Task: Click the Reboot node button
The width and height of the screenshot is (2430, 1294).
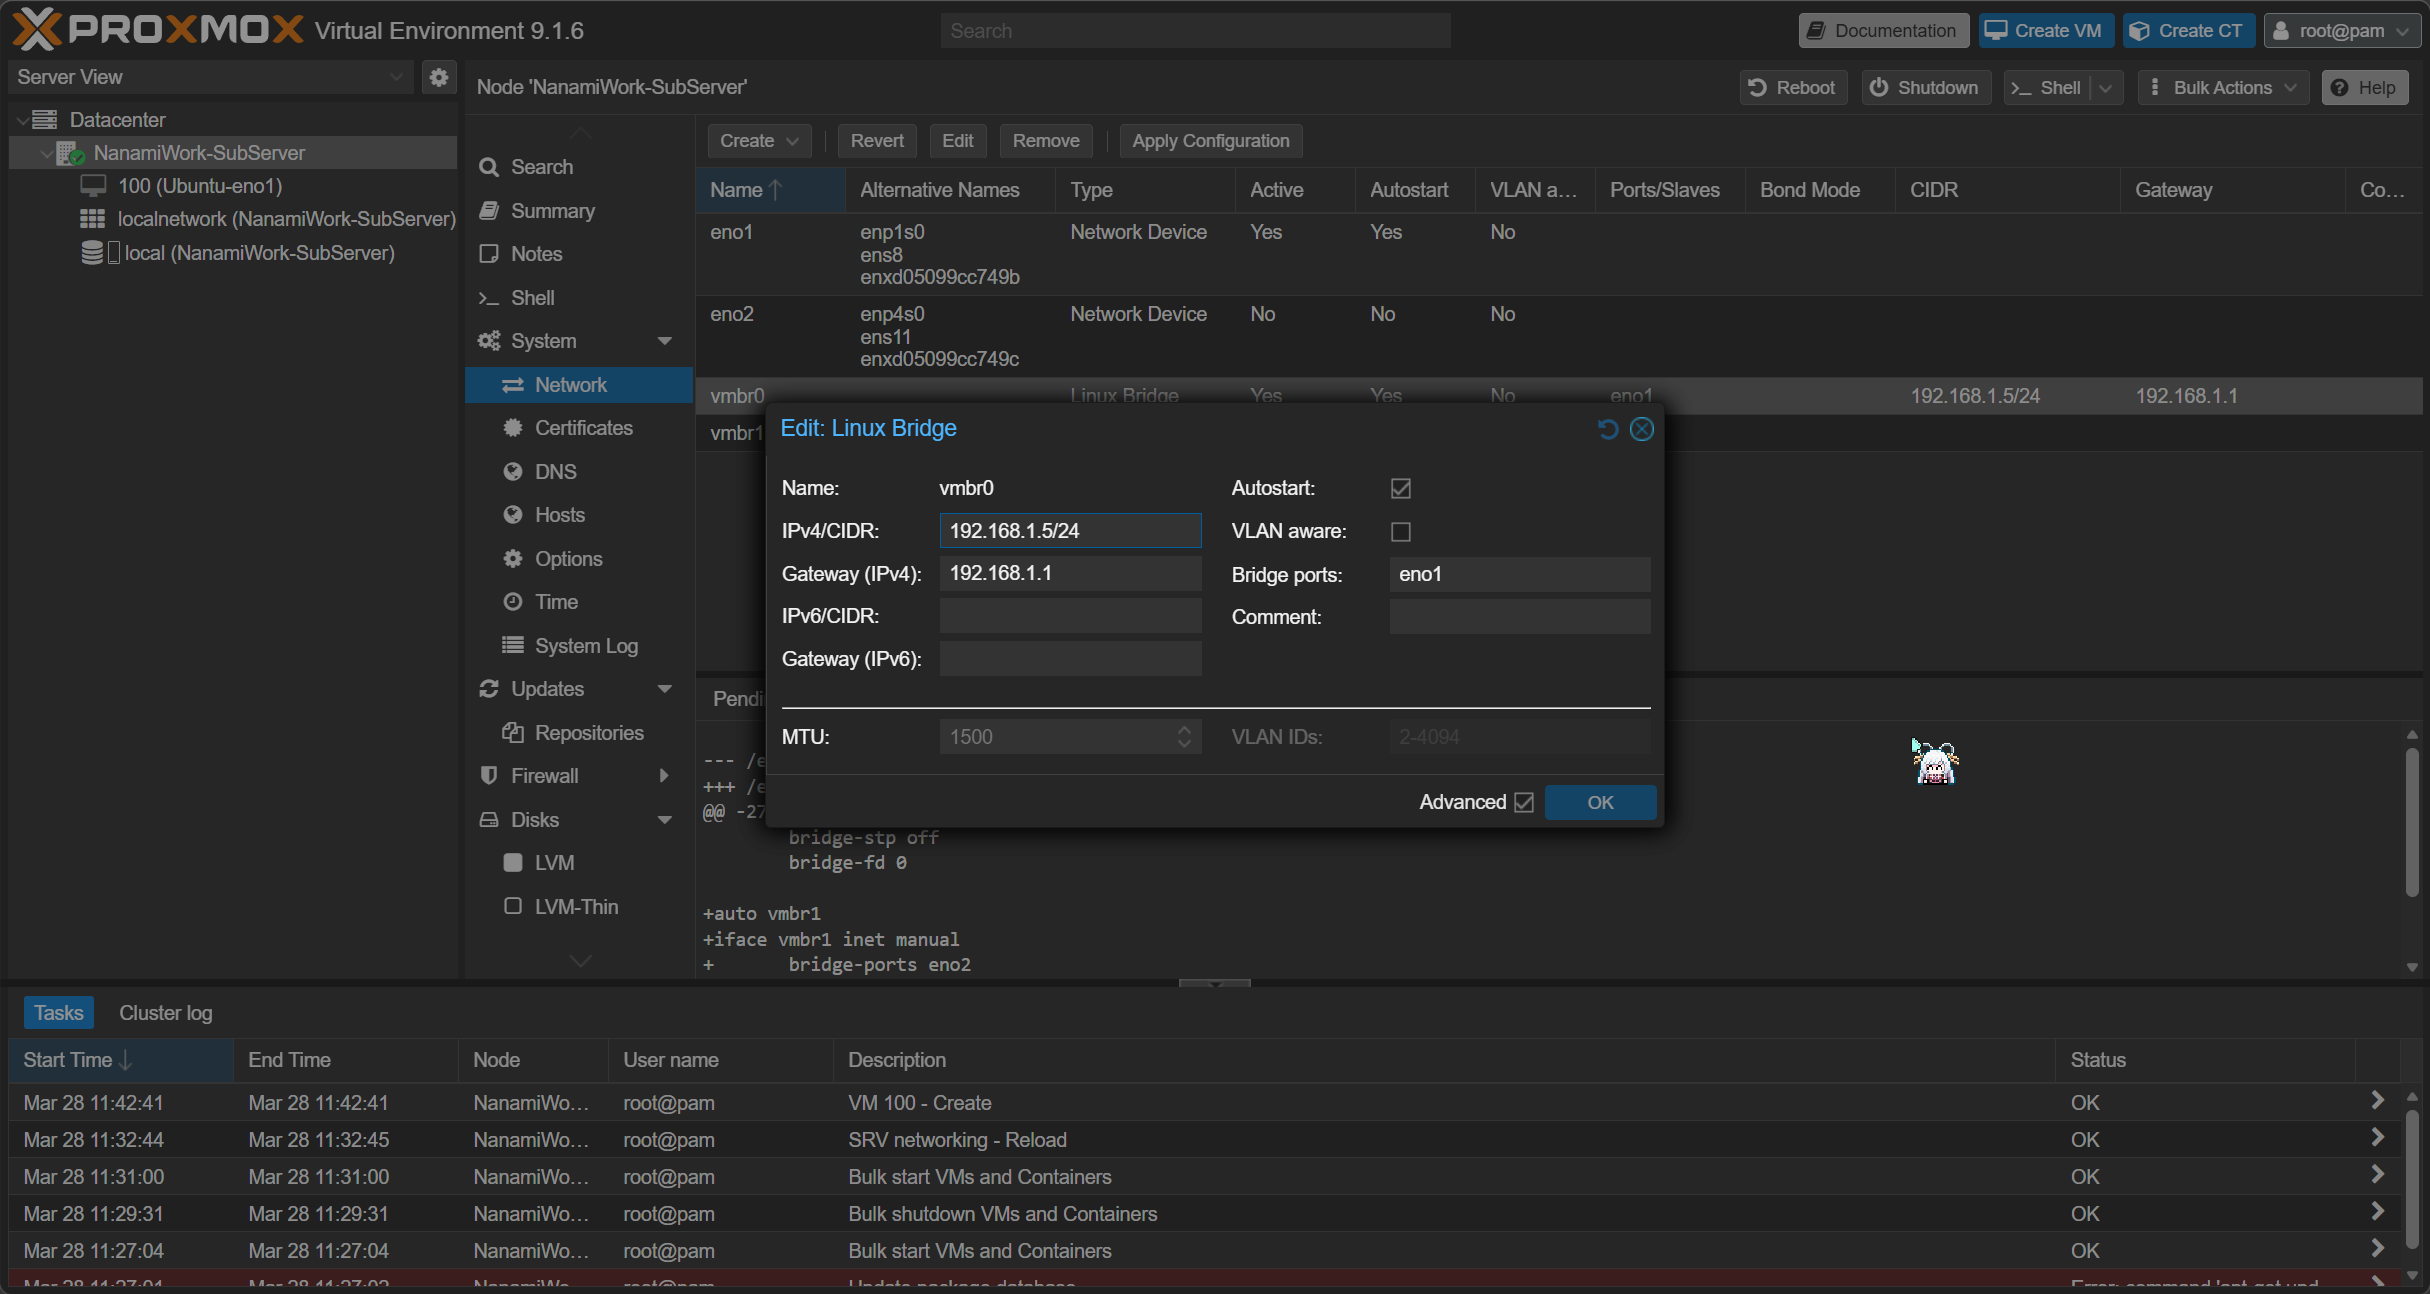Action: [x=1792, y=88]
